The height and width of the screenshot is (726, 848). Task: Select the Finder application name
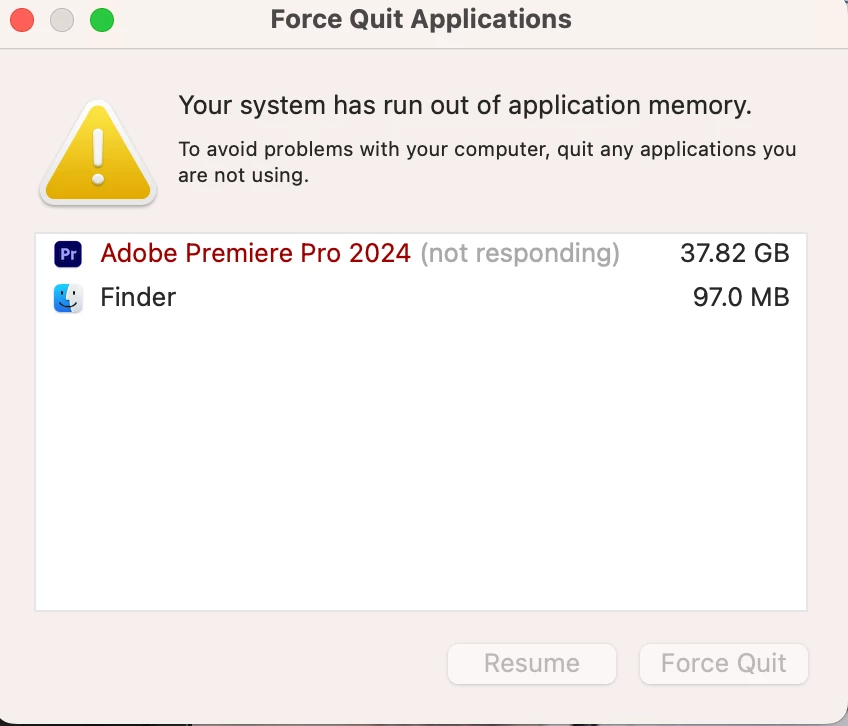[x=138, y=297]
